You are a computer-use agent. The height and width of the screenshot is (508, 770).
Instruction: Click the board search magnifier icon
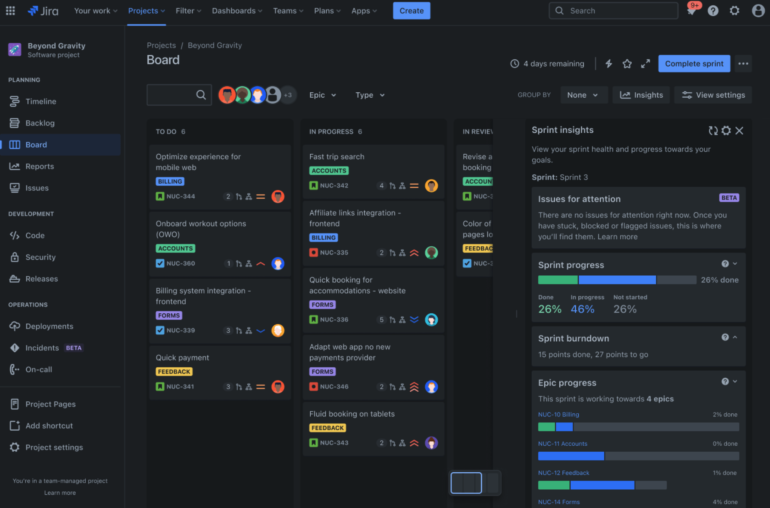point(201,95)
